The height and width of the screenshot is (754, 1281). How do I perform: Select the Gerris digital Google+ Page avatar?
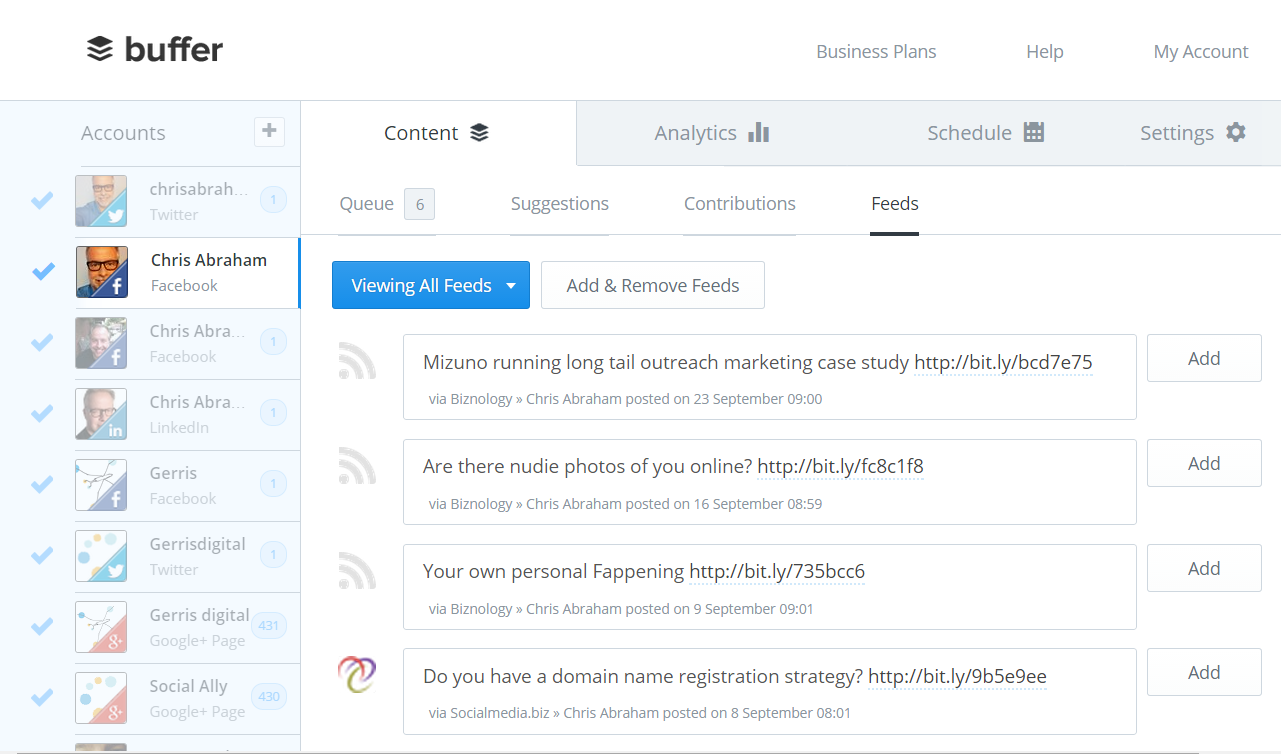pos(101,627)
